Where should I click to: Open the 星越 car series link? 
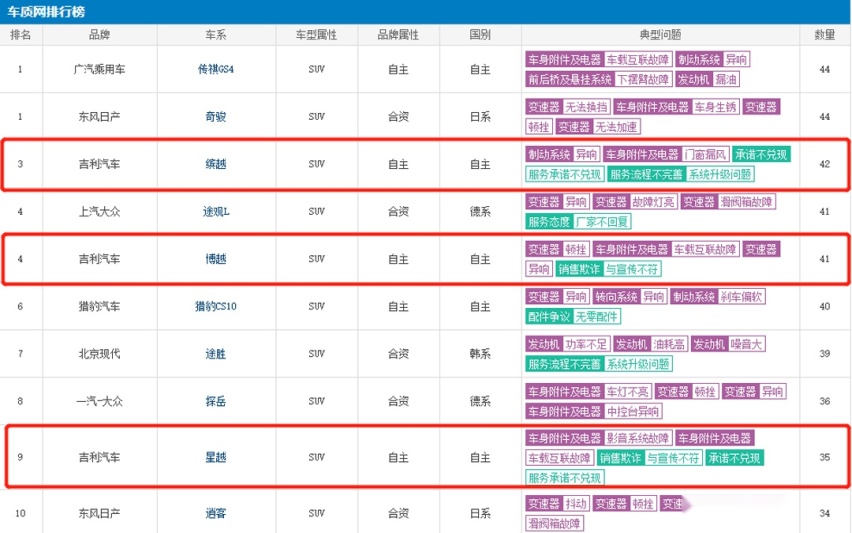tap(216, 457)
